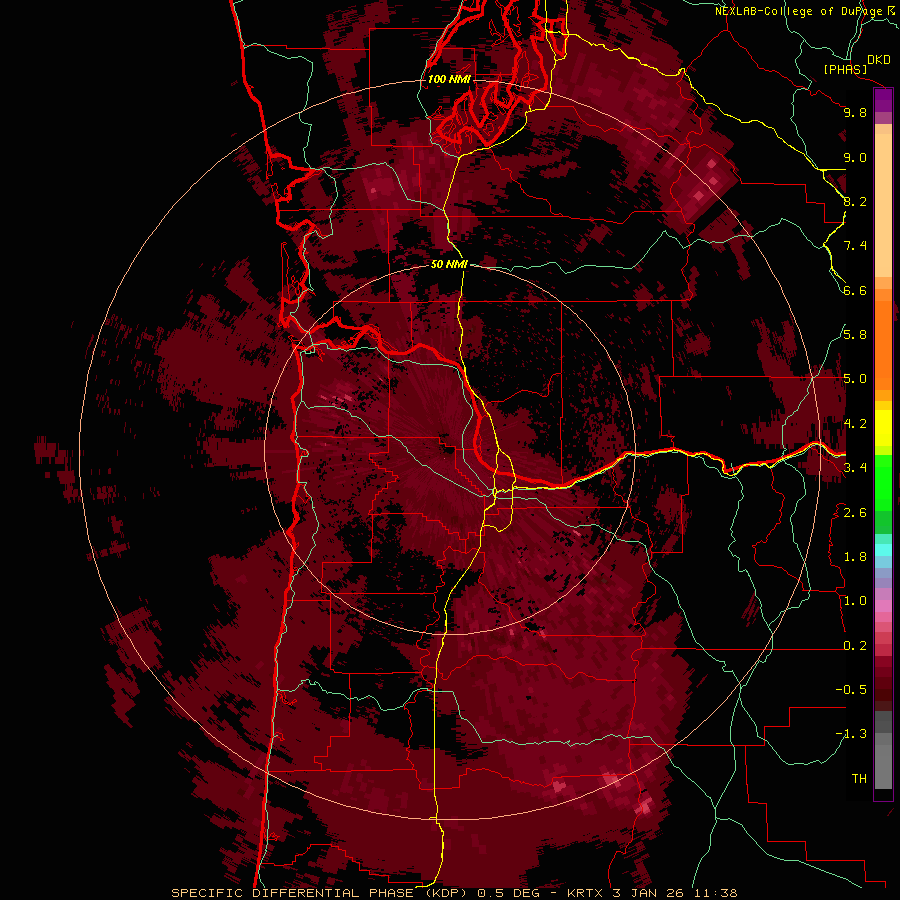Pick the yellow segment of the color bar
The width and height of the screenshot is (900, 900).
tap(883, 428)
